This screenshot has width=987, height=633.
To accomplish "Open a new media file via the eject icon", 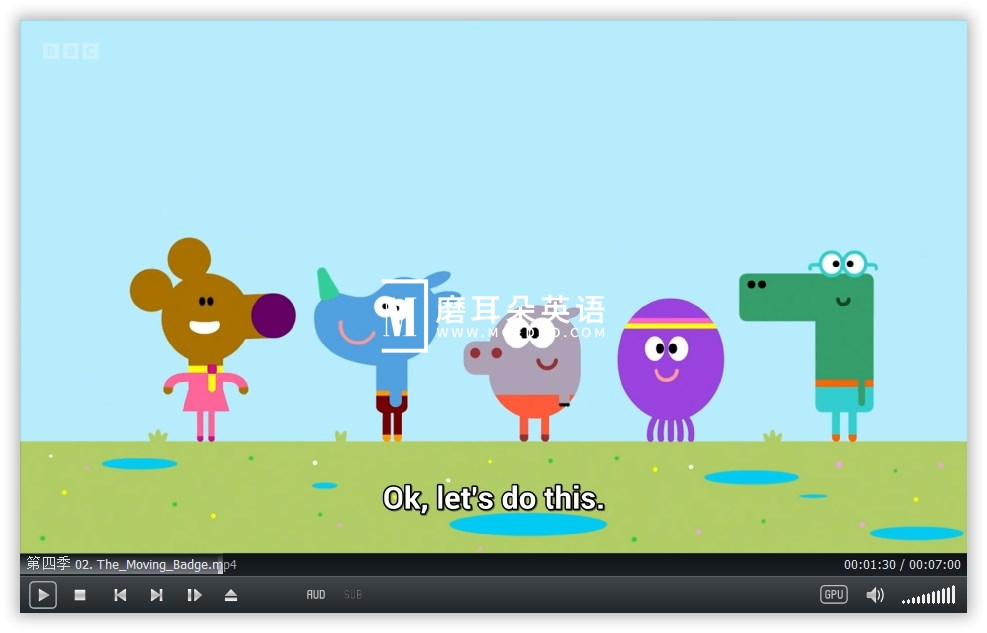I will 231,595.
